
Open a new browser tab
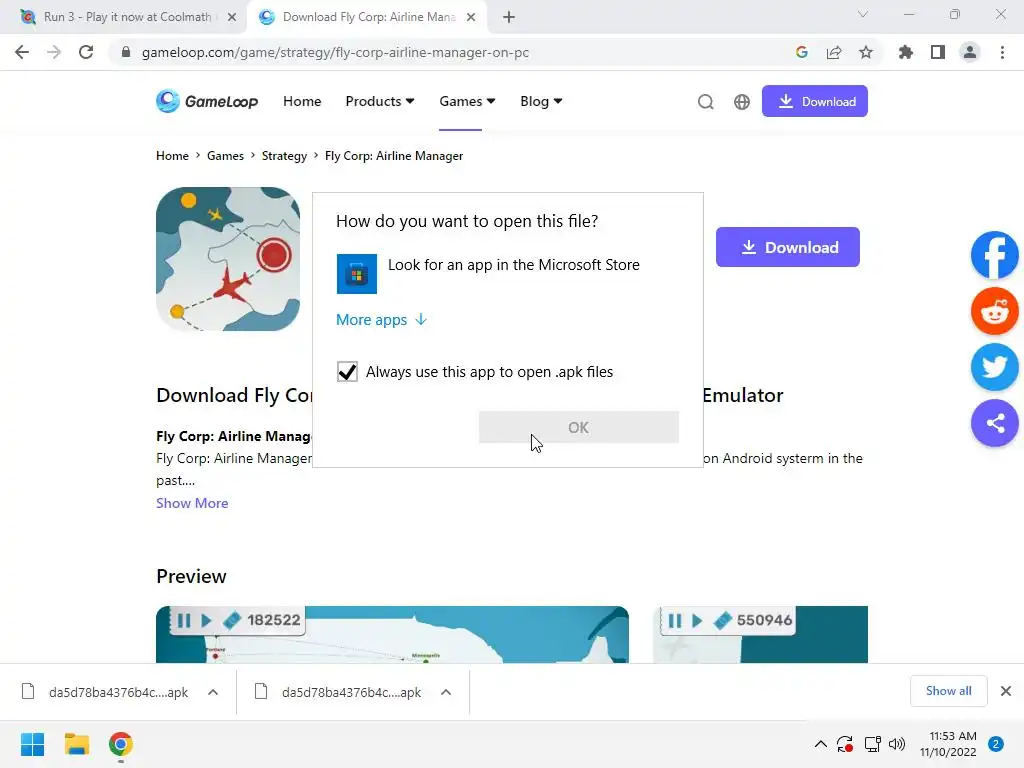point(509,17)
